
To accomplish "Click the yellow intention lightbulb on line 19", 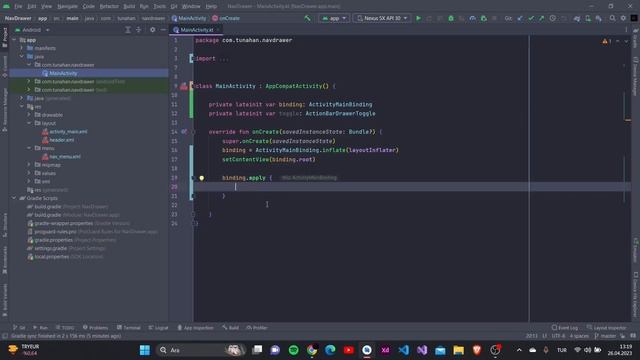I will click(202, 178).
